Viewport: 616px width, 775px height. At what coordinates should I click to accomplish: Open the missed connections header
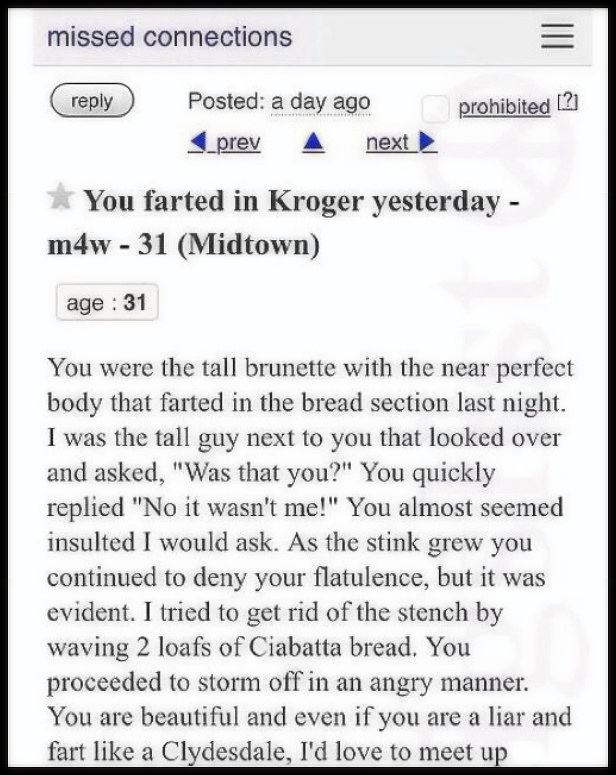pos(170,37)
